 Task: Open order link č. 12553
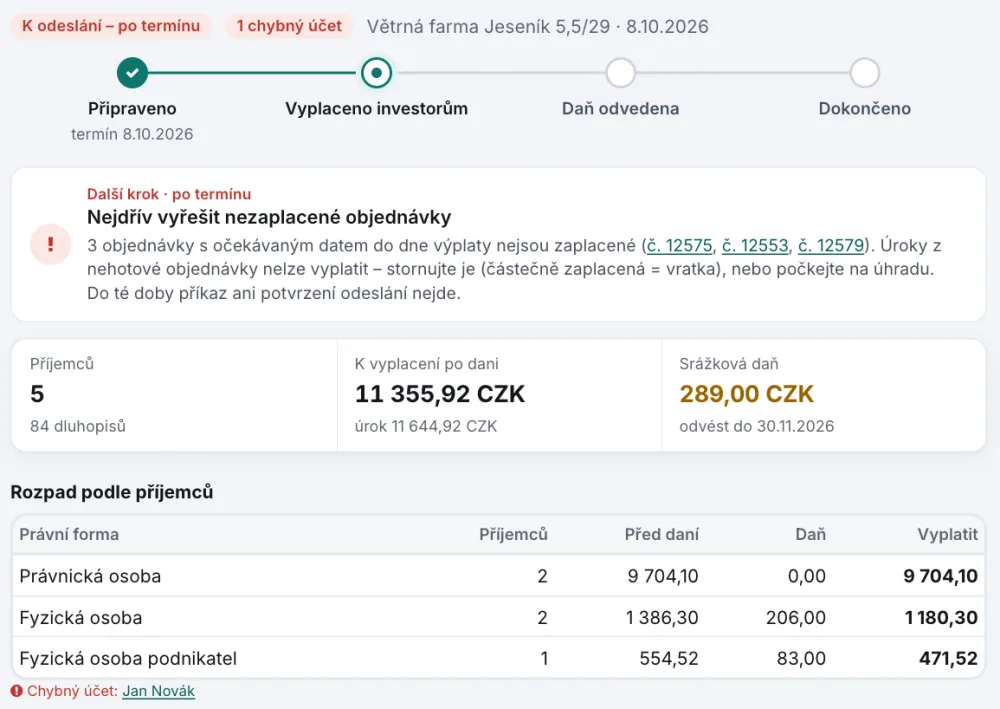coord(755,245)
